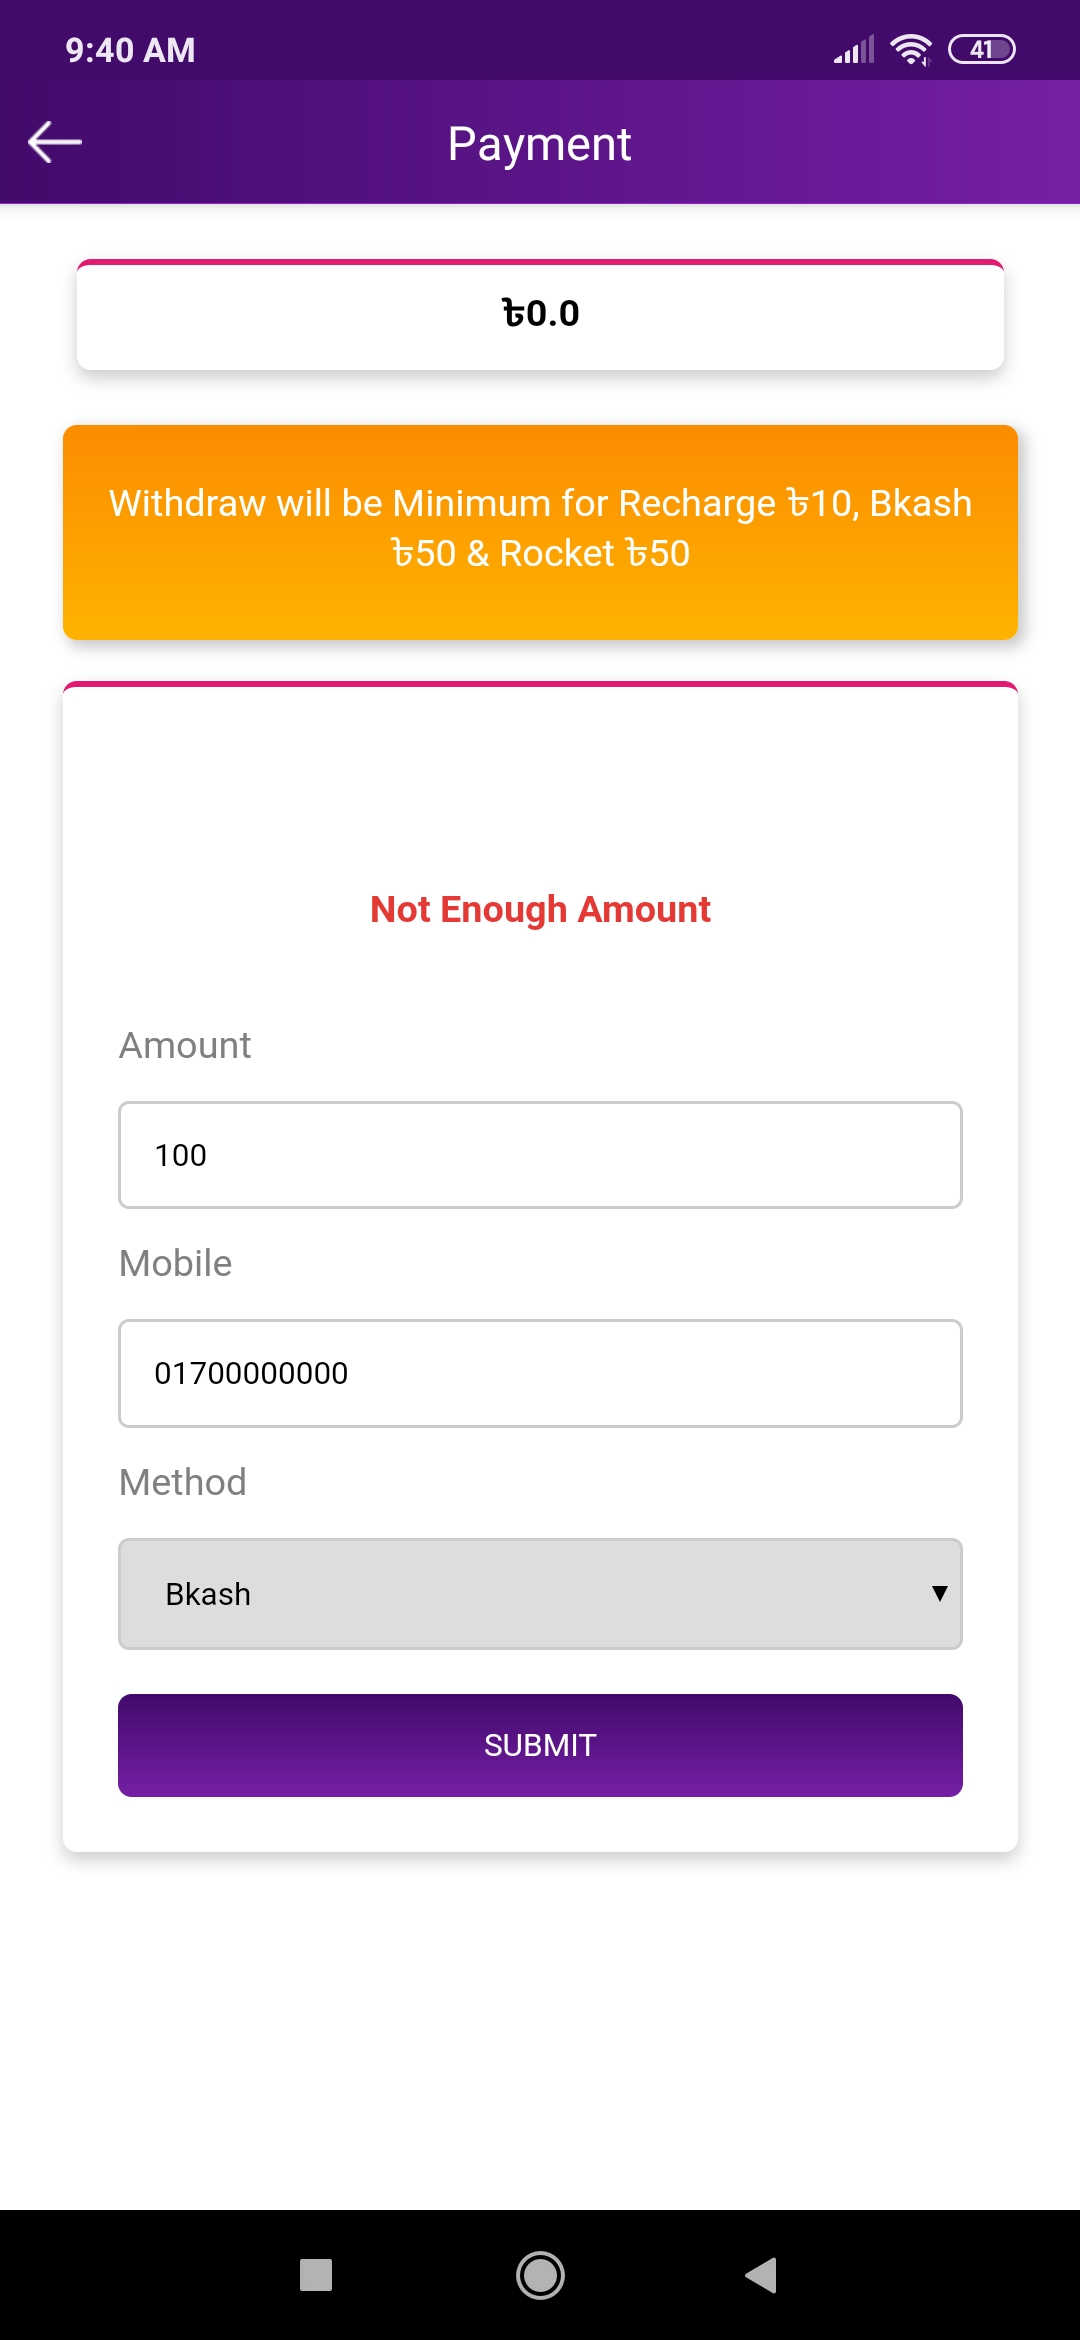Tap the Wi-Fi status icon
This screenshot has width=1080, height=2340.
[910, 49]
